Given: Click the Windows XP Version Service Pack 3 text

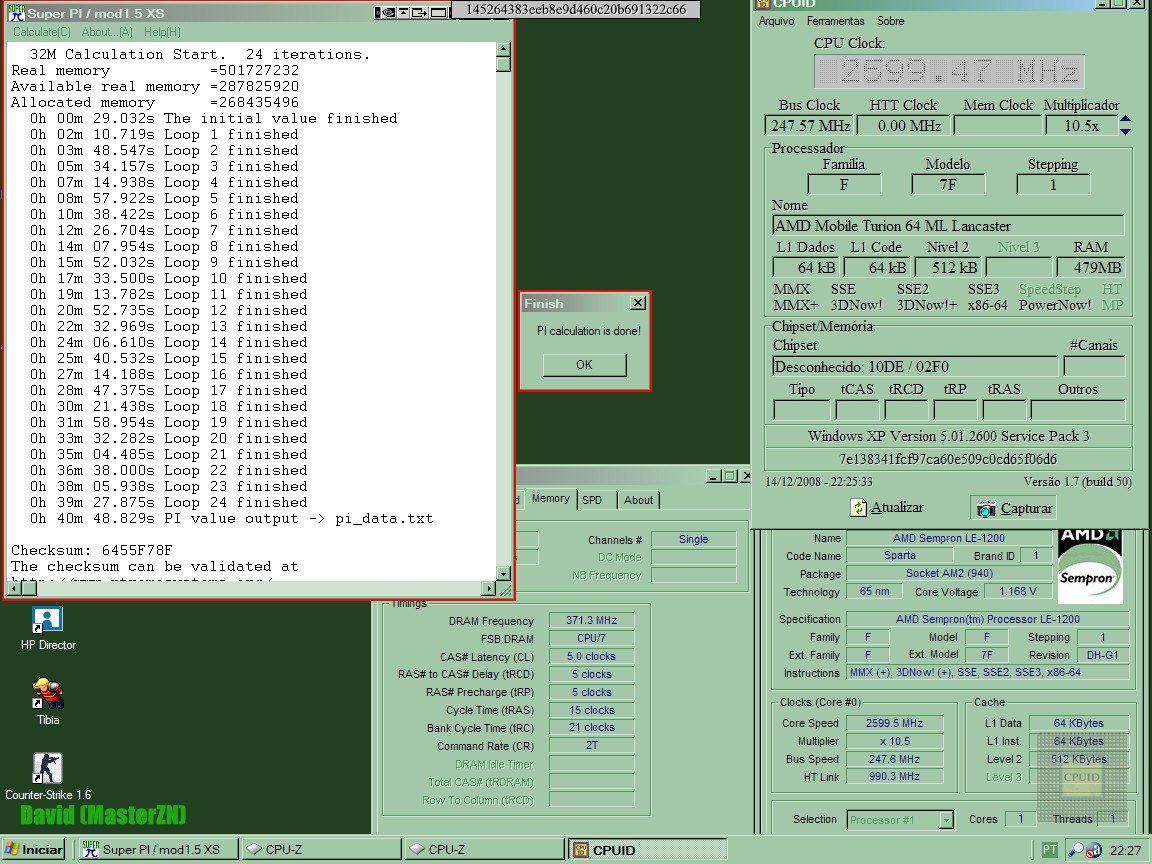Looking at the screenshot, I should (948, 436).
